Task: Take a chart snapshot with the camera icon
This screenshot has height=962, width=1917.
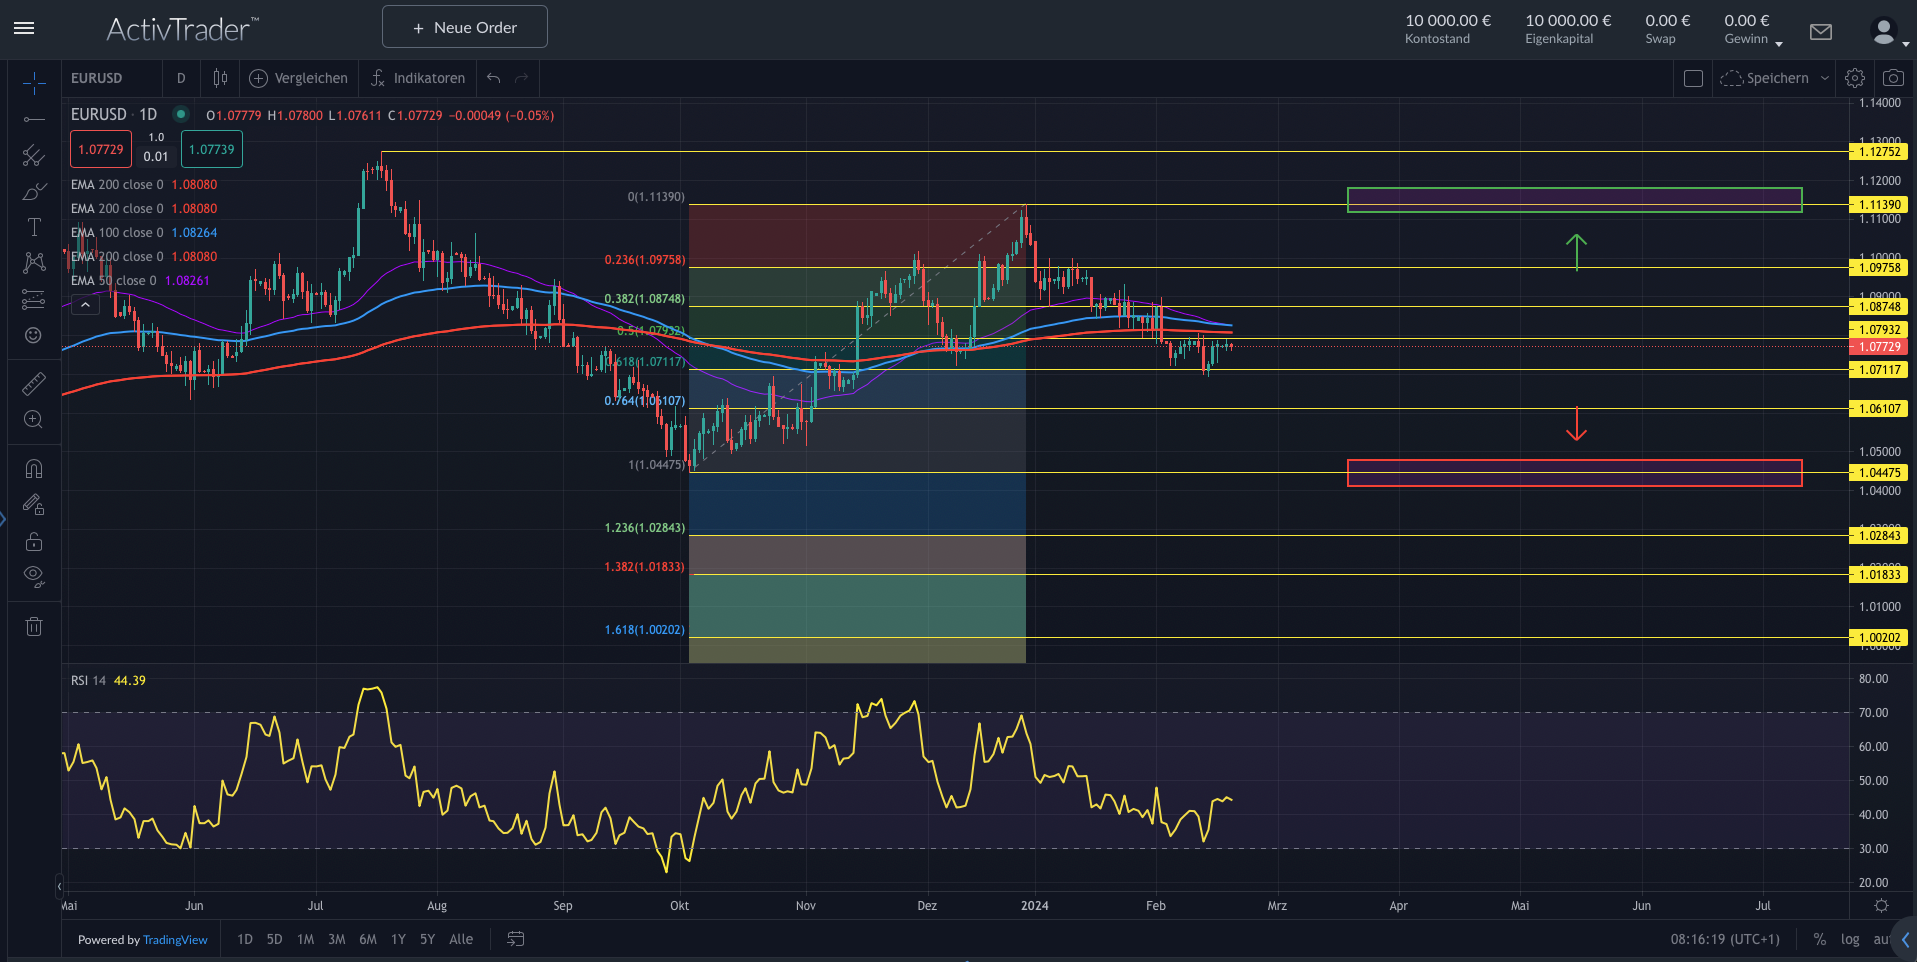Action: click(1894, 77)
